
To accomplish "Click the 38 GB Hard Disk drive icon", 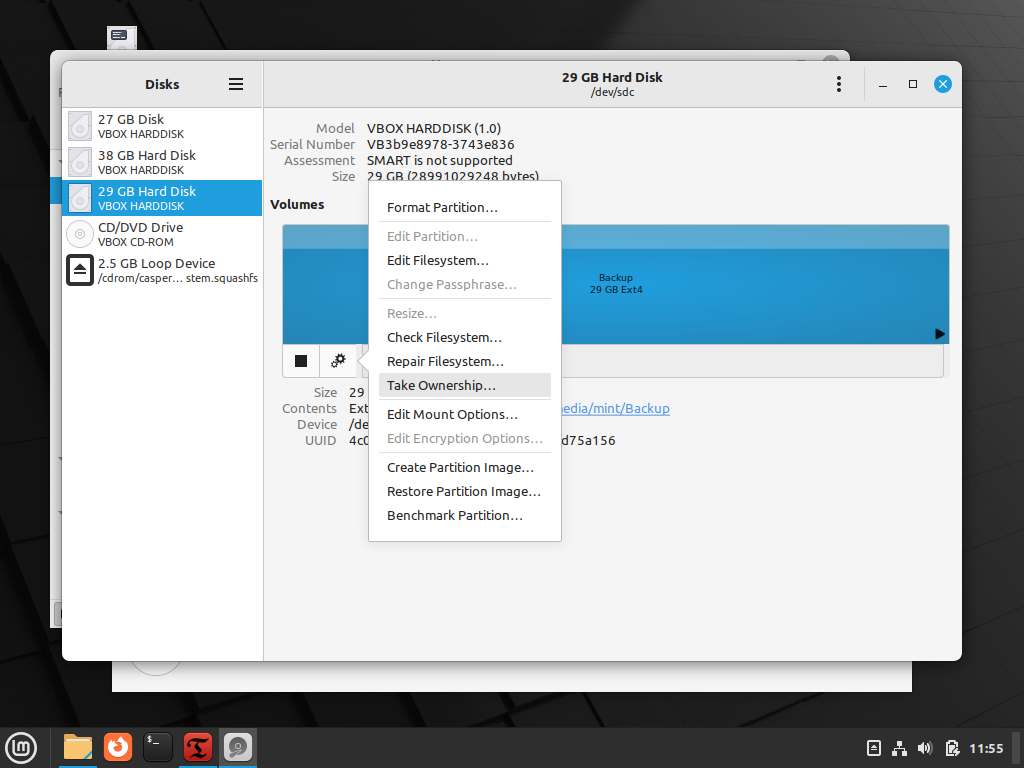I will (80, 162).
